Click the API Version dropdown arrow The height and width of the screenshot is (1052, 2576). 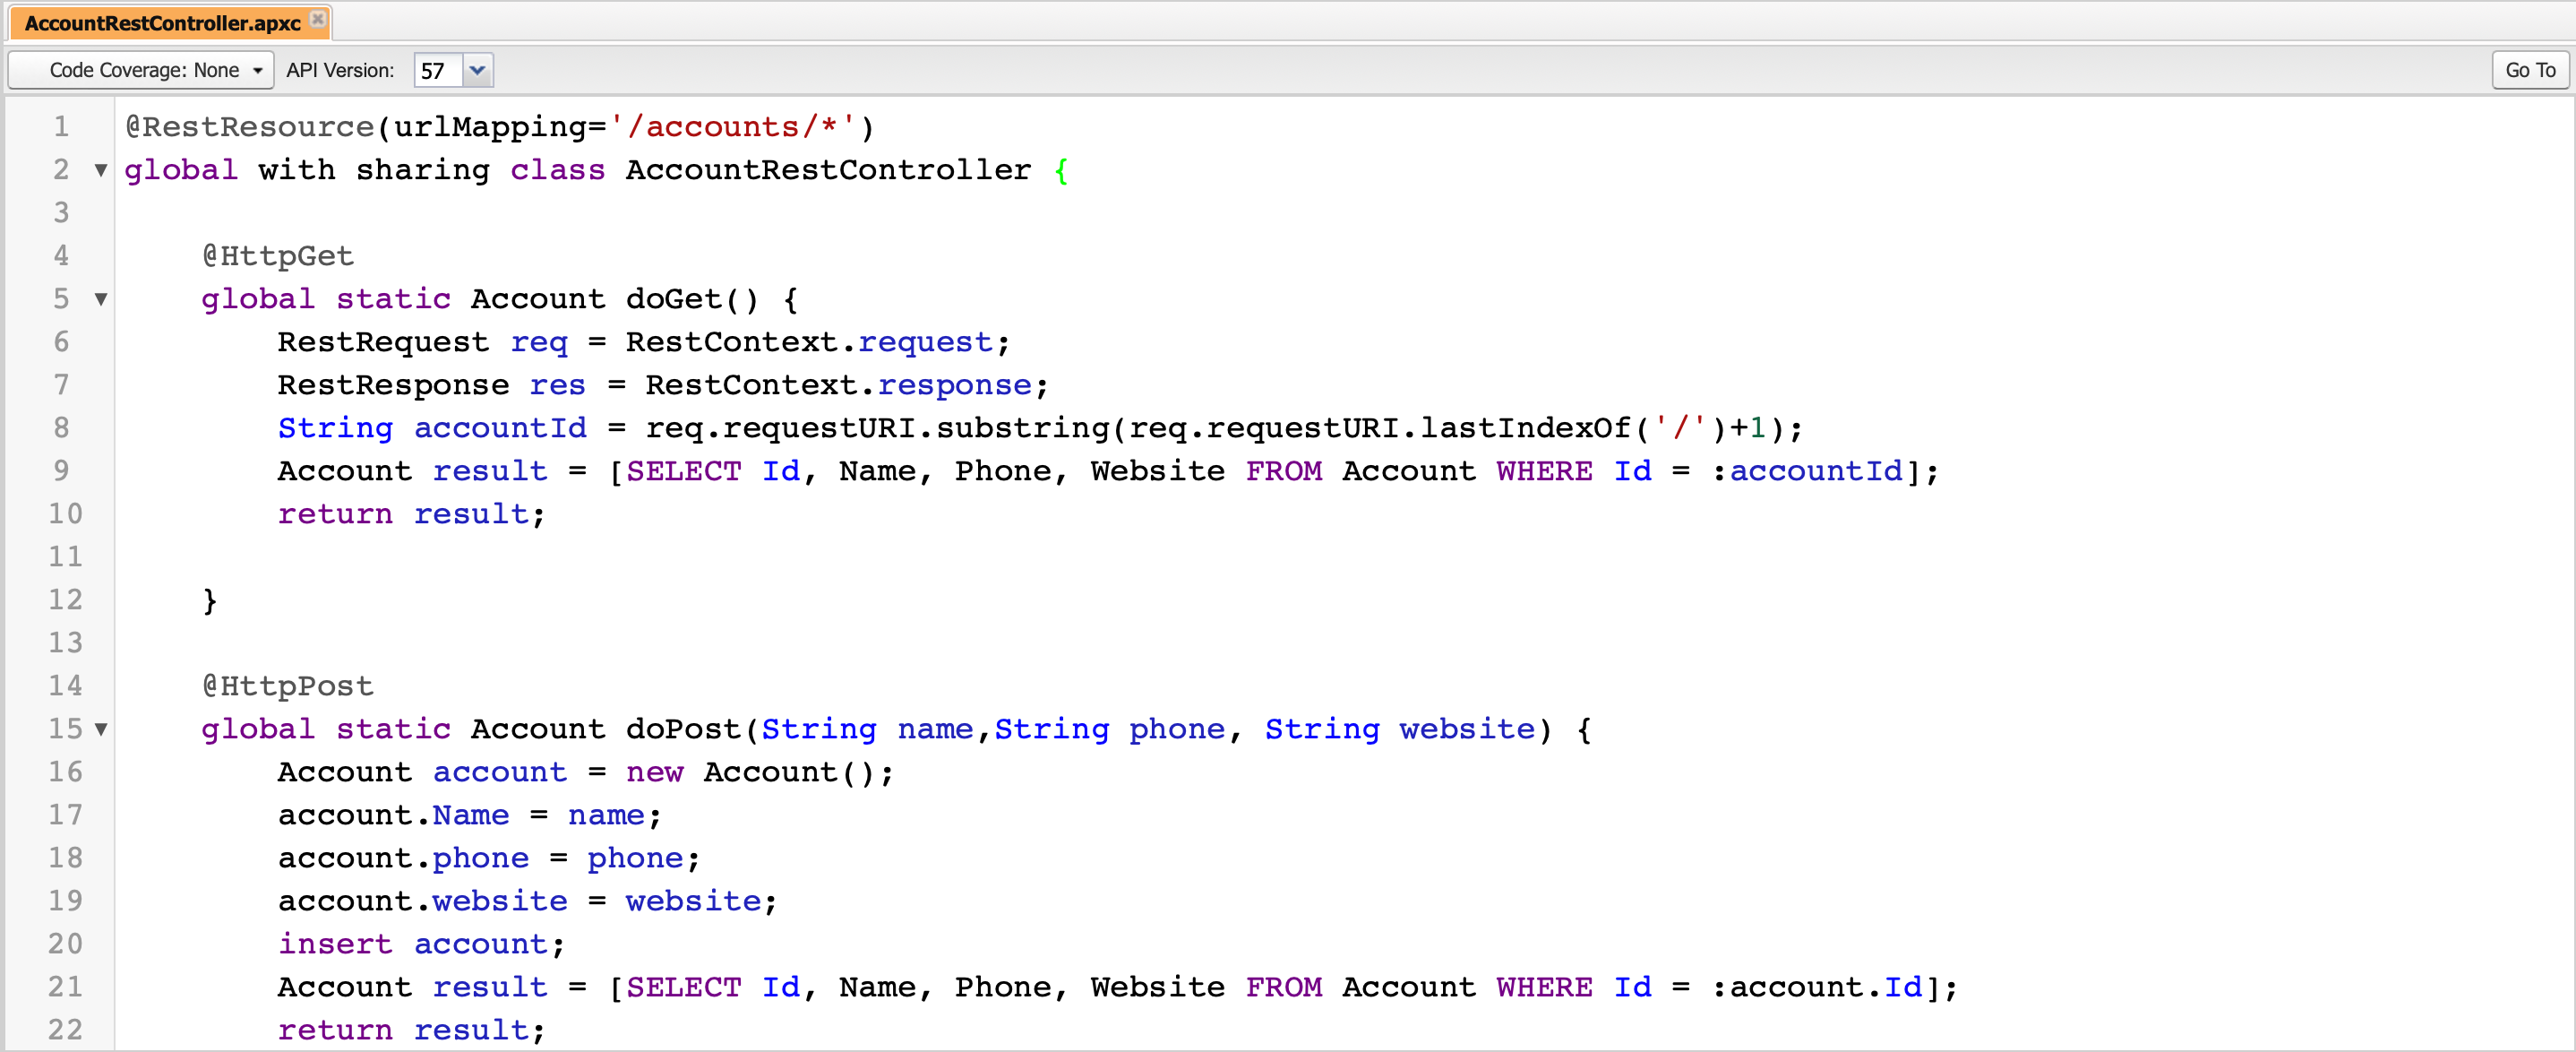[x=477, y=70]
